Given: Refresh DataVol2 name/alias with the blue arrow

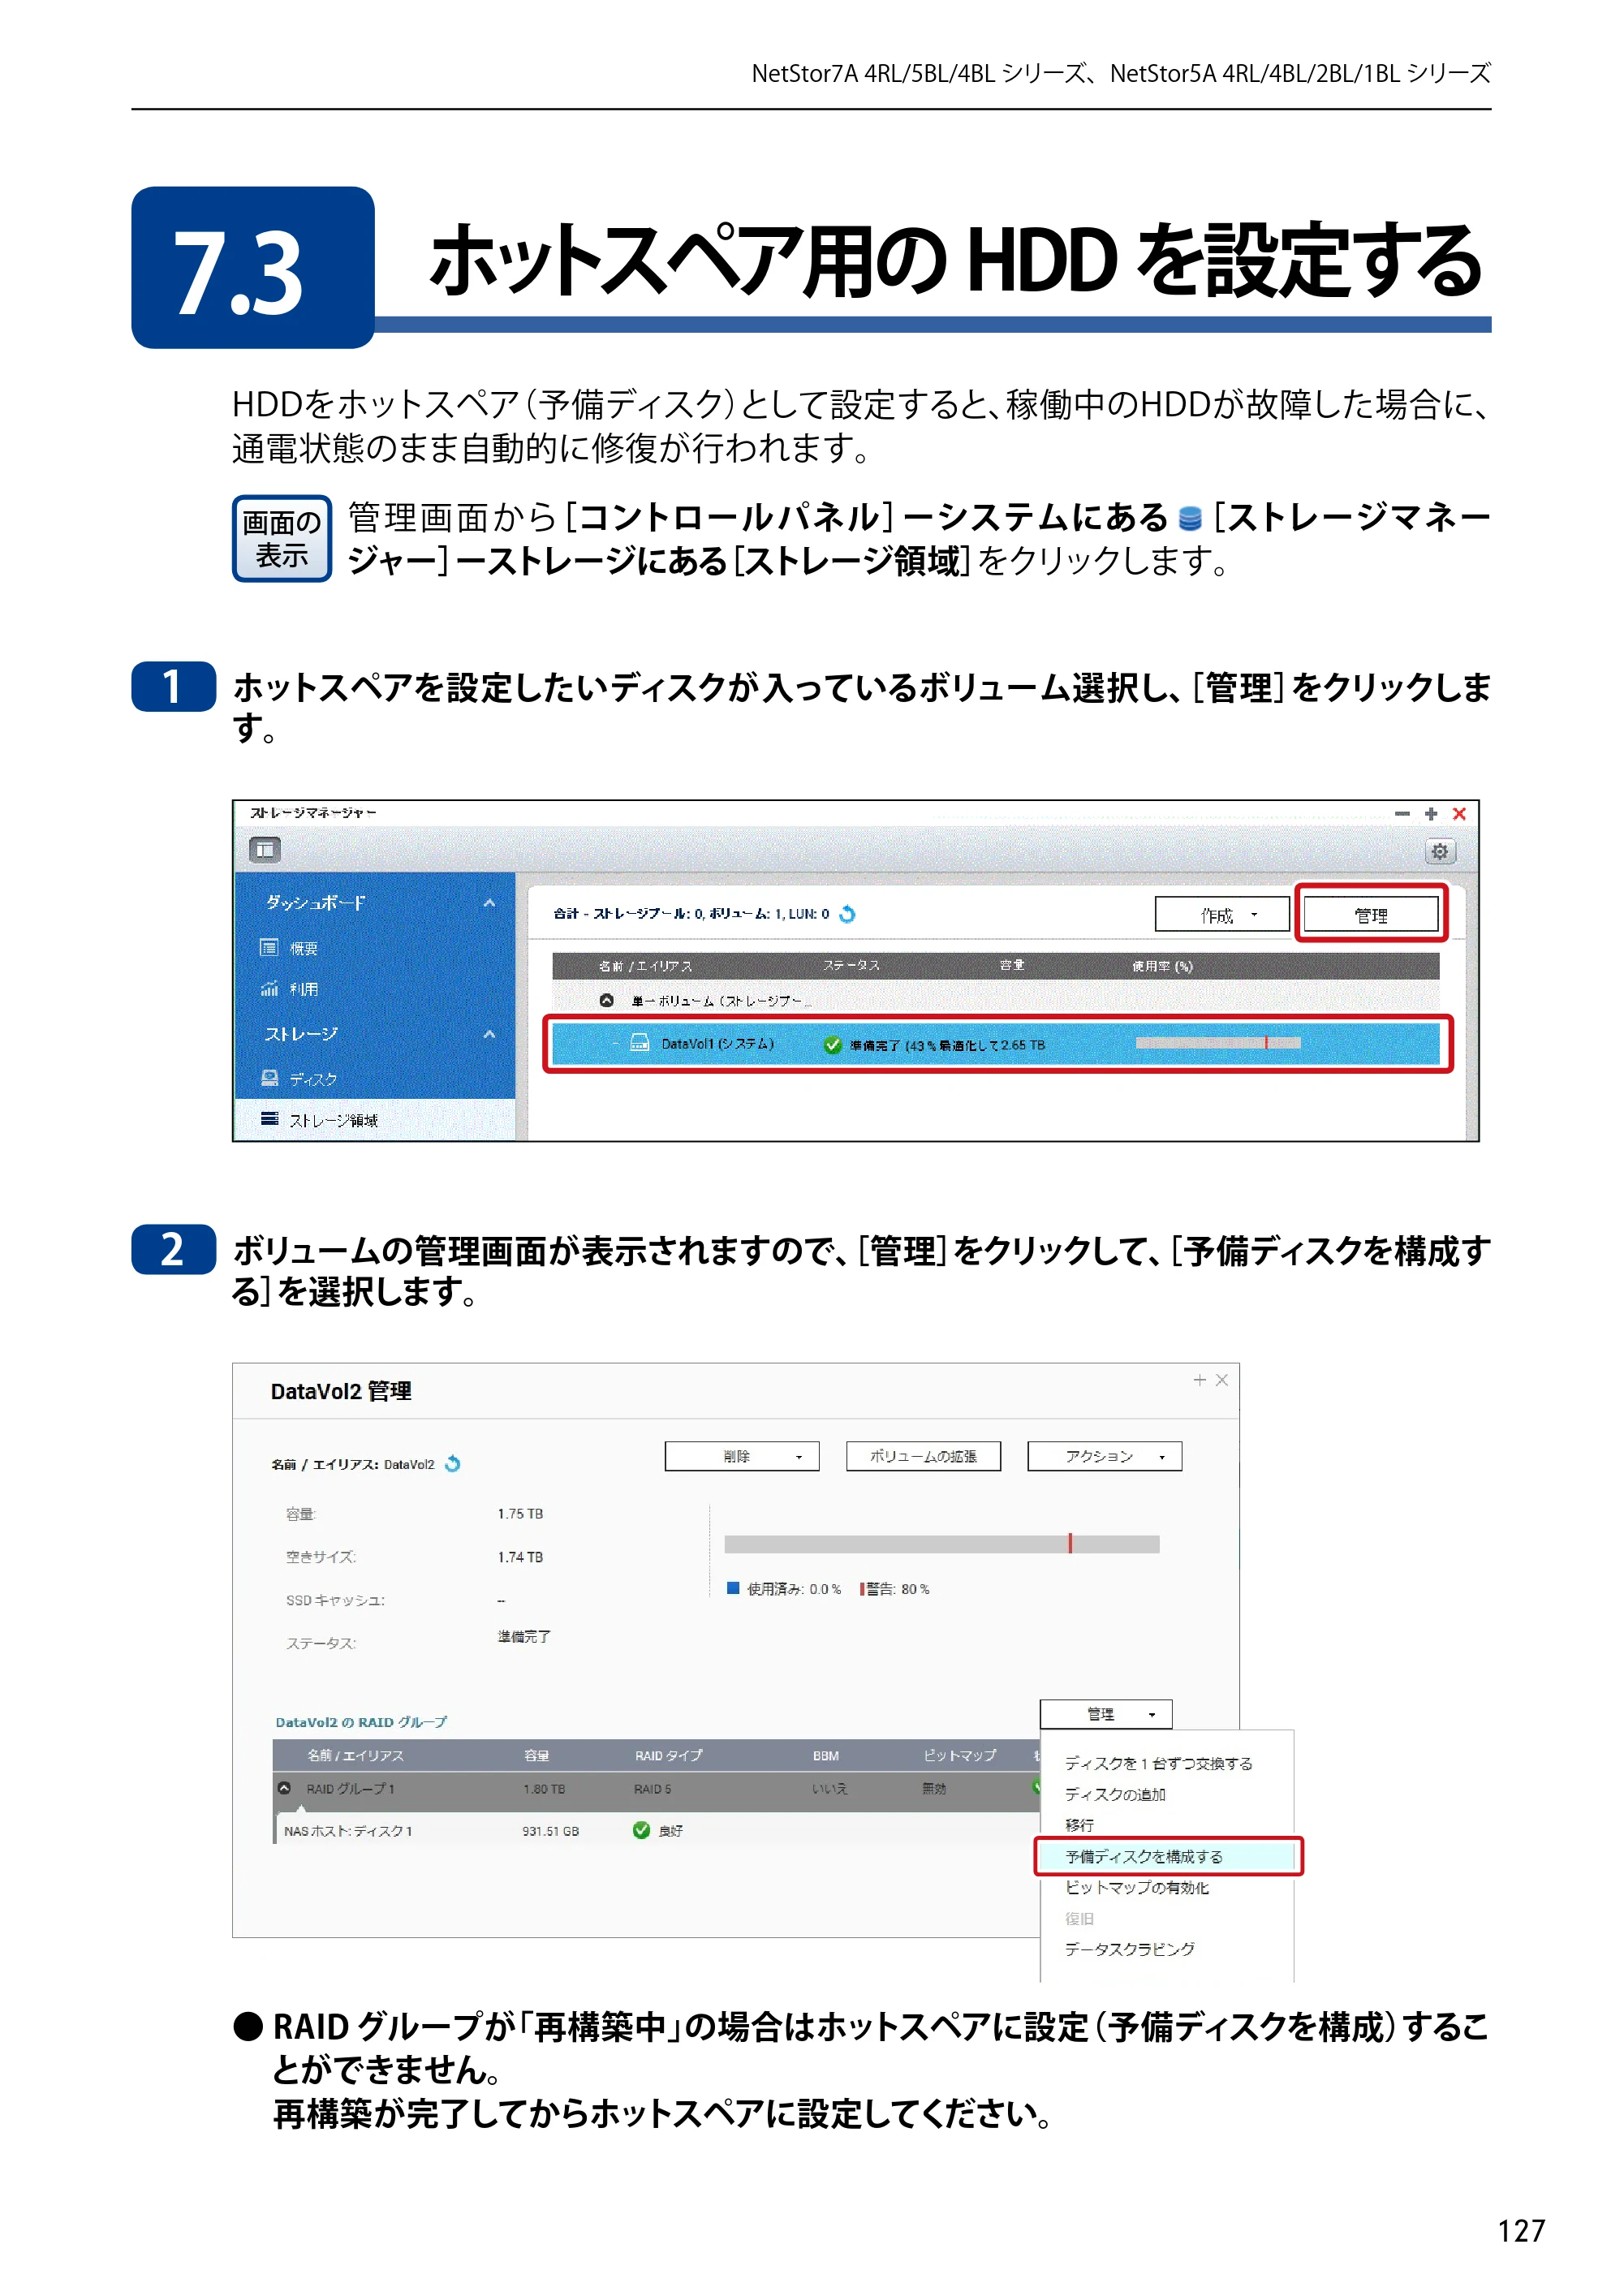Looking at the screenshot, I should (x=453, y=1464).
